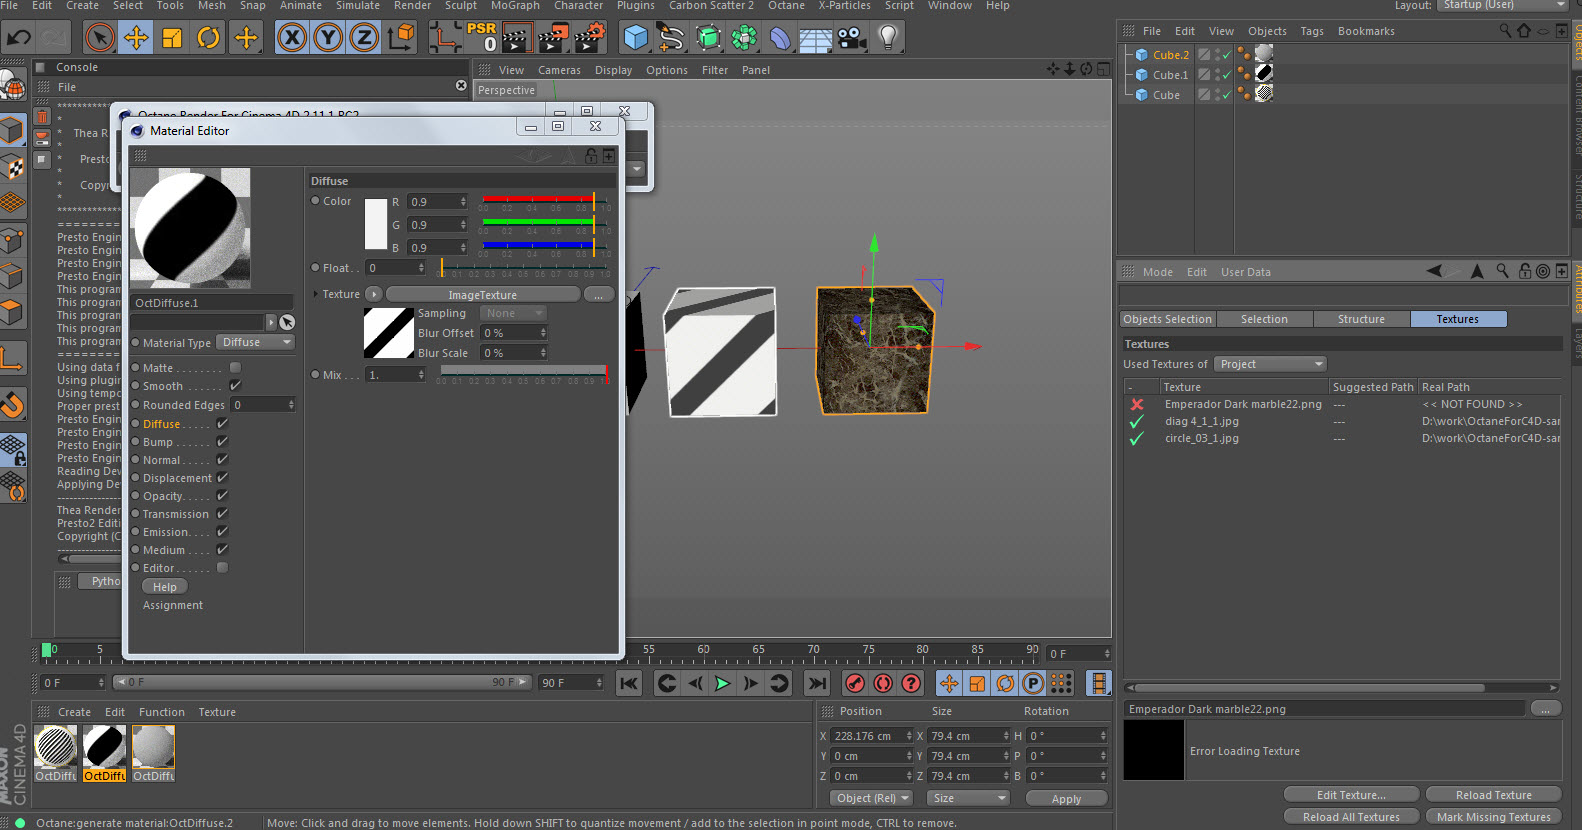Toggle X axis lock icon
The image size is (1582, 830).
tap(291, 39)
